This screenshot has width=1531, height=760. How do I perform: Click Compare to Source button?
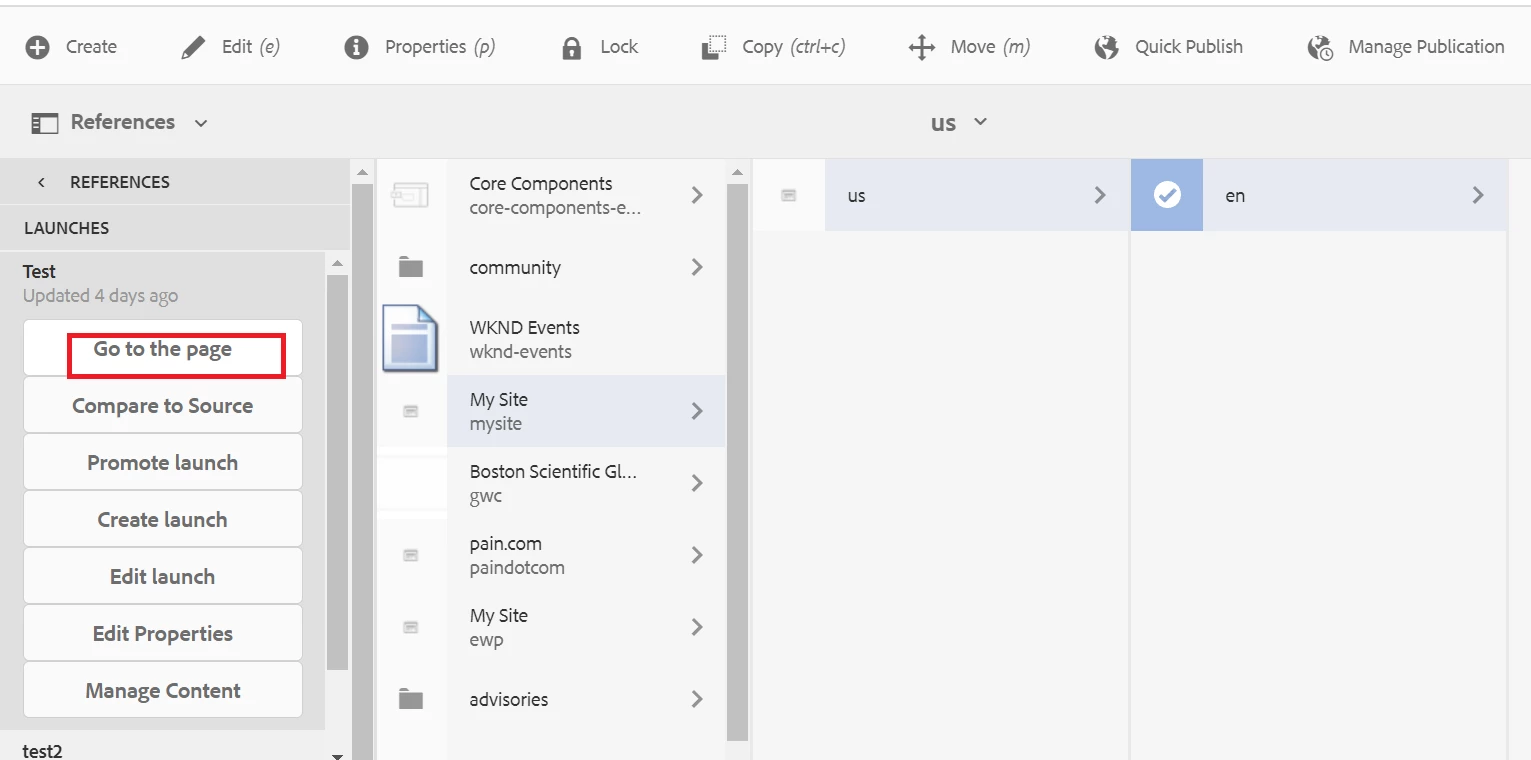point(163,406)
